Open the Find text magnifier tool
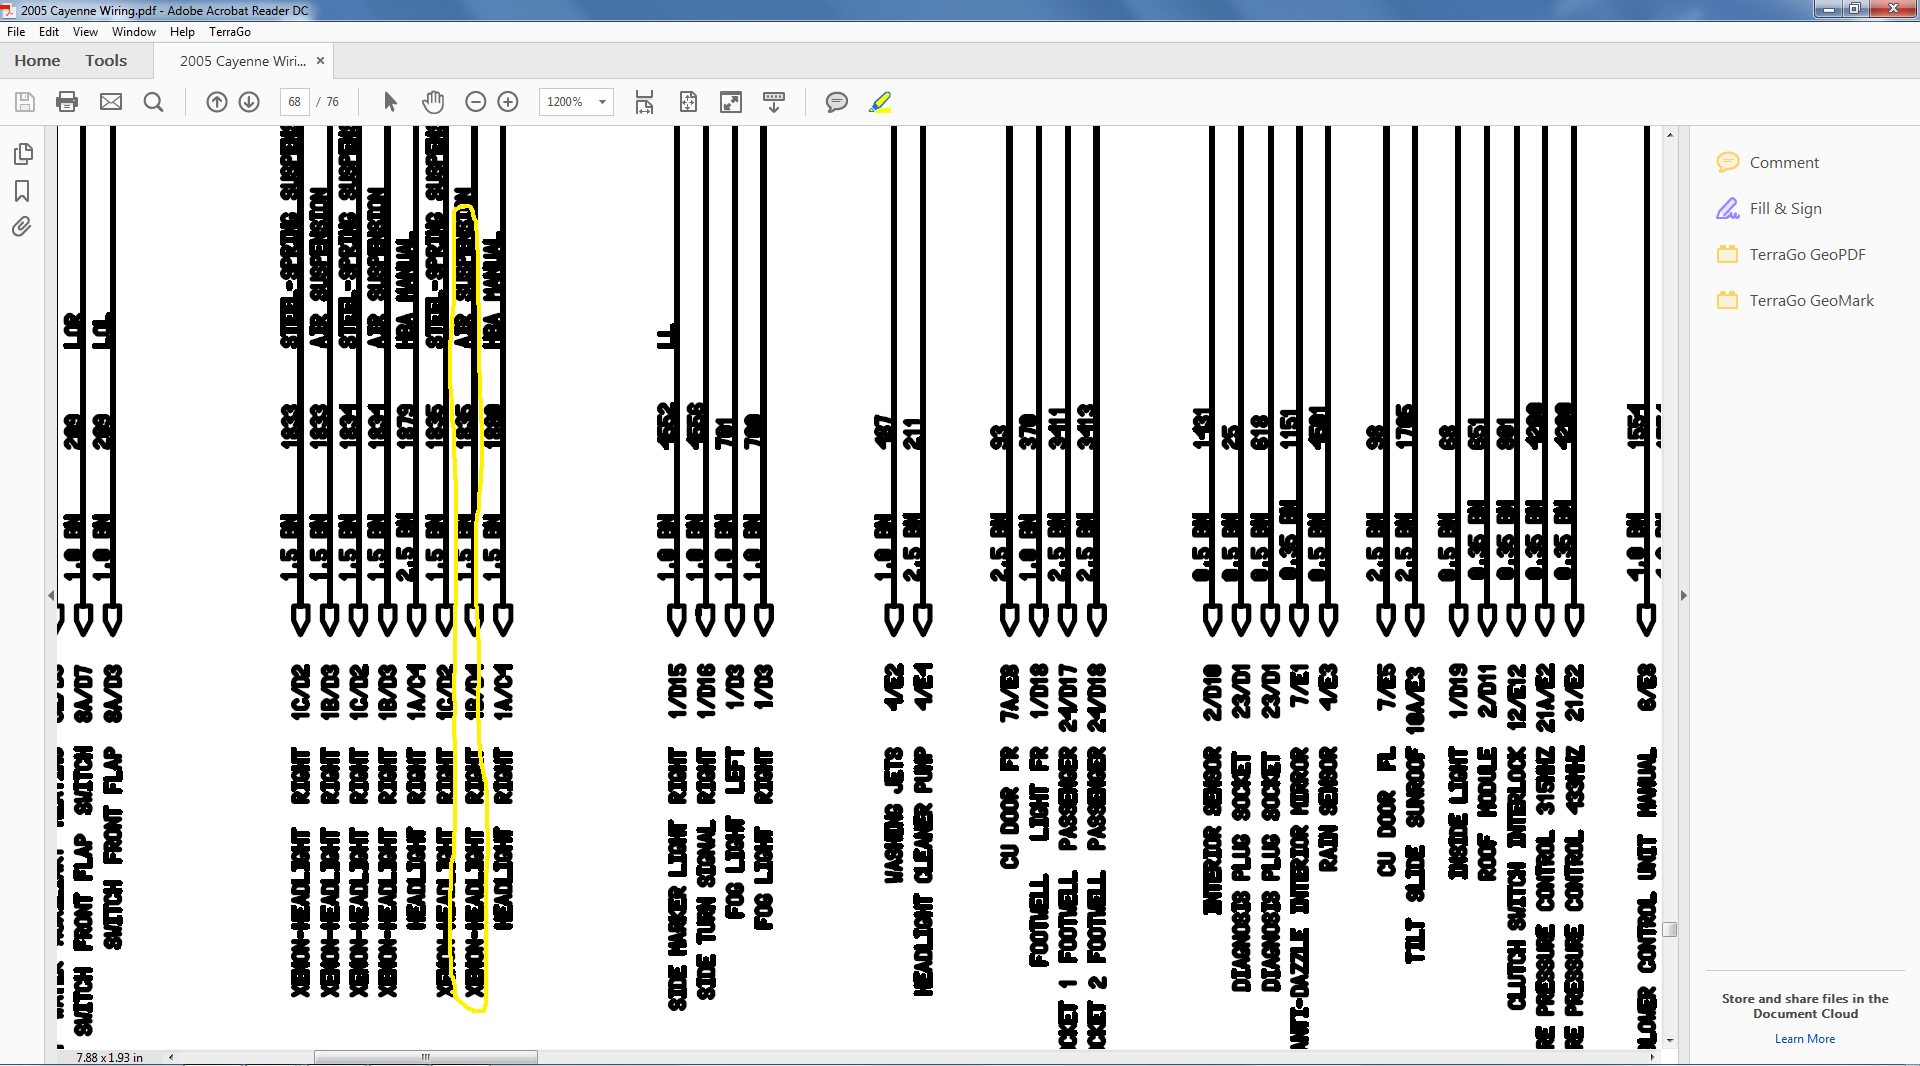The width and height of the screenshot is (1920, 1066). 153,102
